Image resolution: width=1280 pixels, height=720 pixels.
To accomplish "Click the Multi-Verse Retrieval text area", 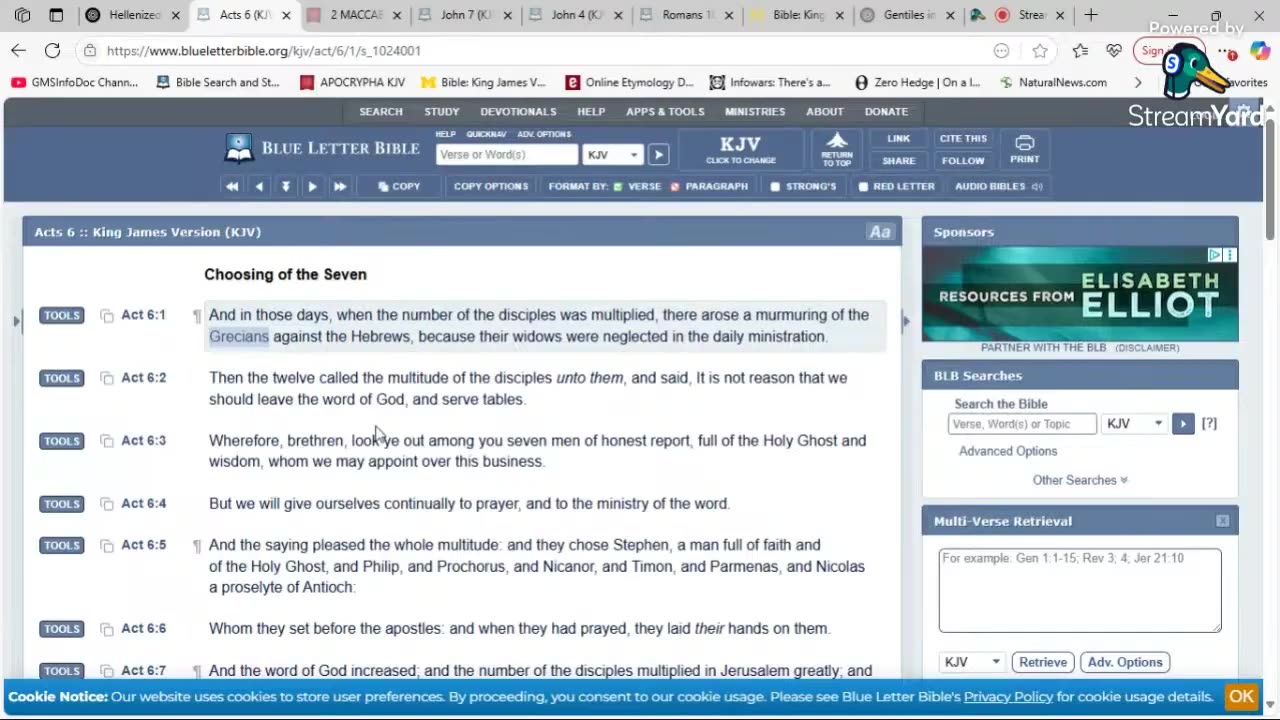I will [1080, 590].
